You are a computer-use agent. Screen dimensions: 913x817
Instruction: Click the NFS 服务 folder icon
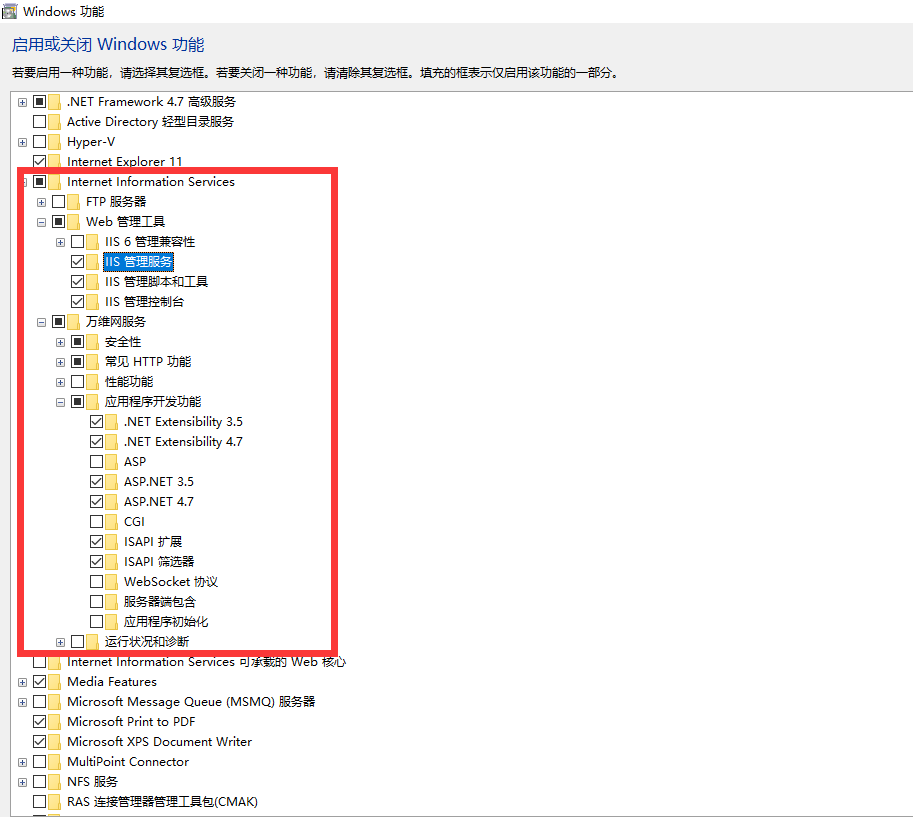pyautogui.click(x=55, y=782)
